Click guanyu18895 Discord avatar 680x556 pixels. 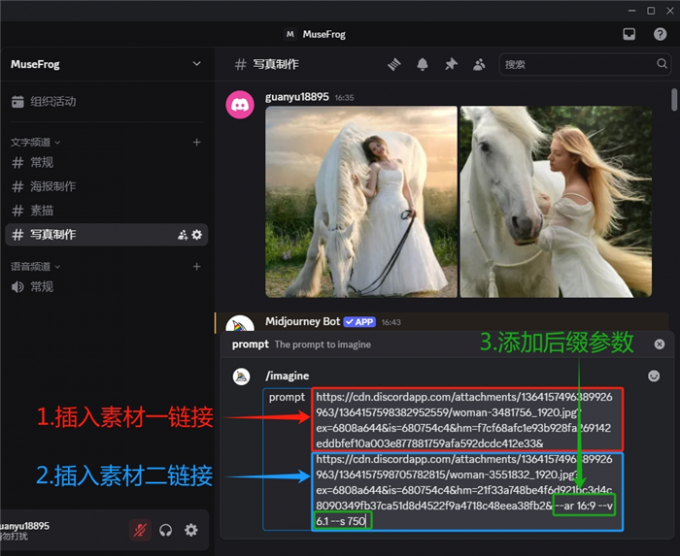240,105
